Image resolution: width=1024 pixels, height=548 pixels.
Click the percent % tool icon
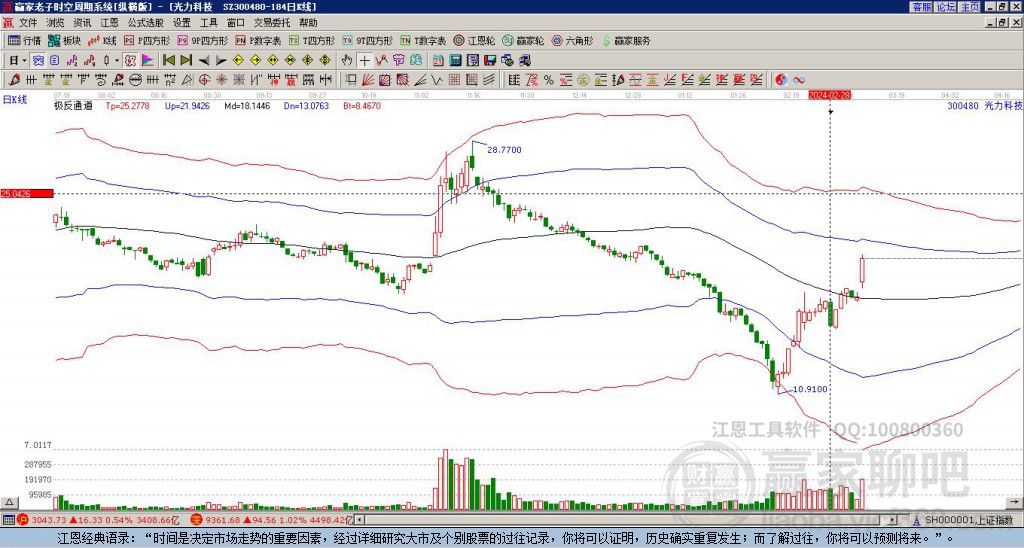point(549,80)
